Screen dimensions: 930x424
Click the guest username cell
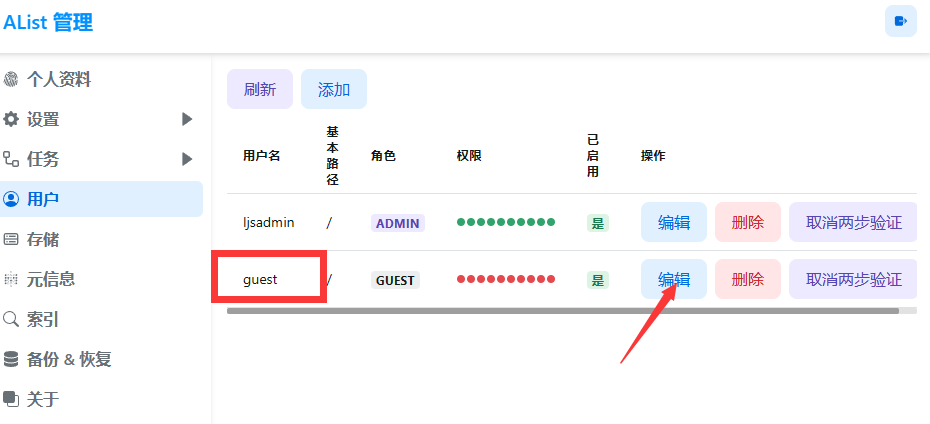[x=260, y=279]
